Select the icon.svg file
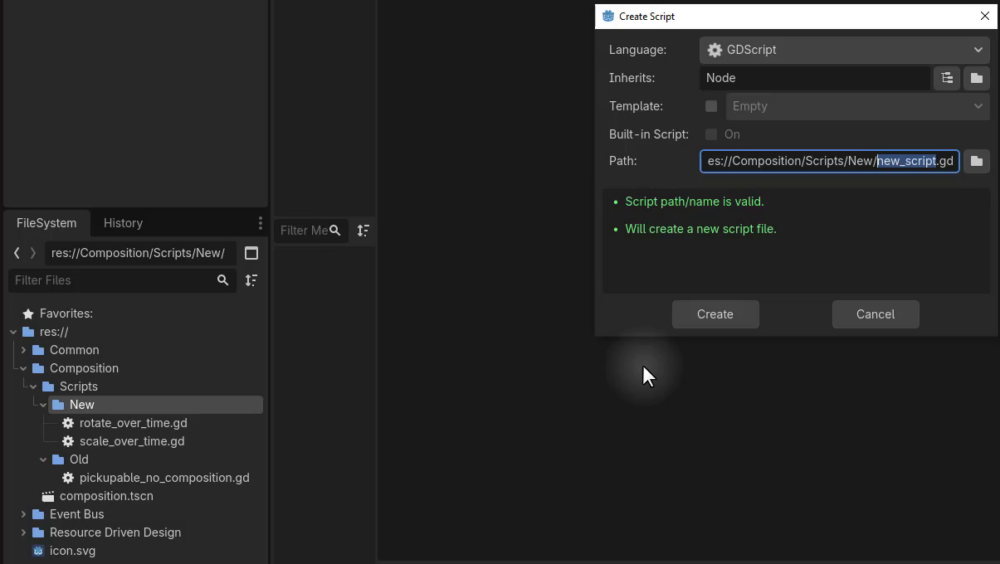1000x564 pixels. [x=72, y=551]
